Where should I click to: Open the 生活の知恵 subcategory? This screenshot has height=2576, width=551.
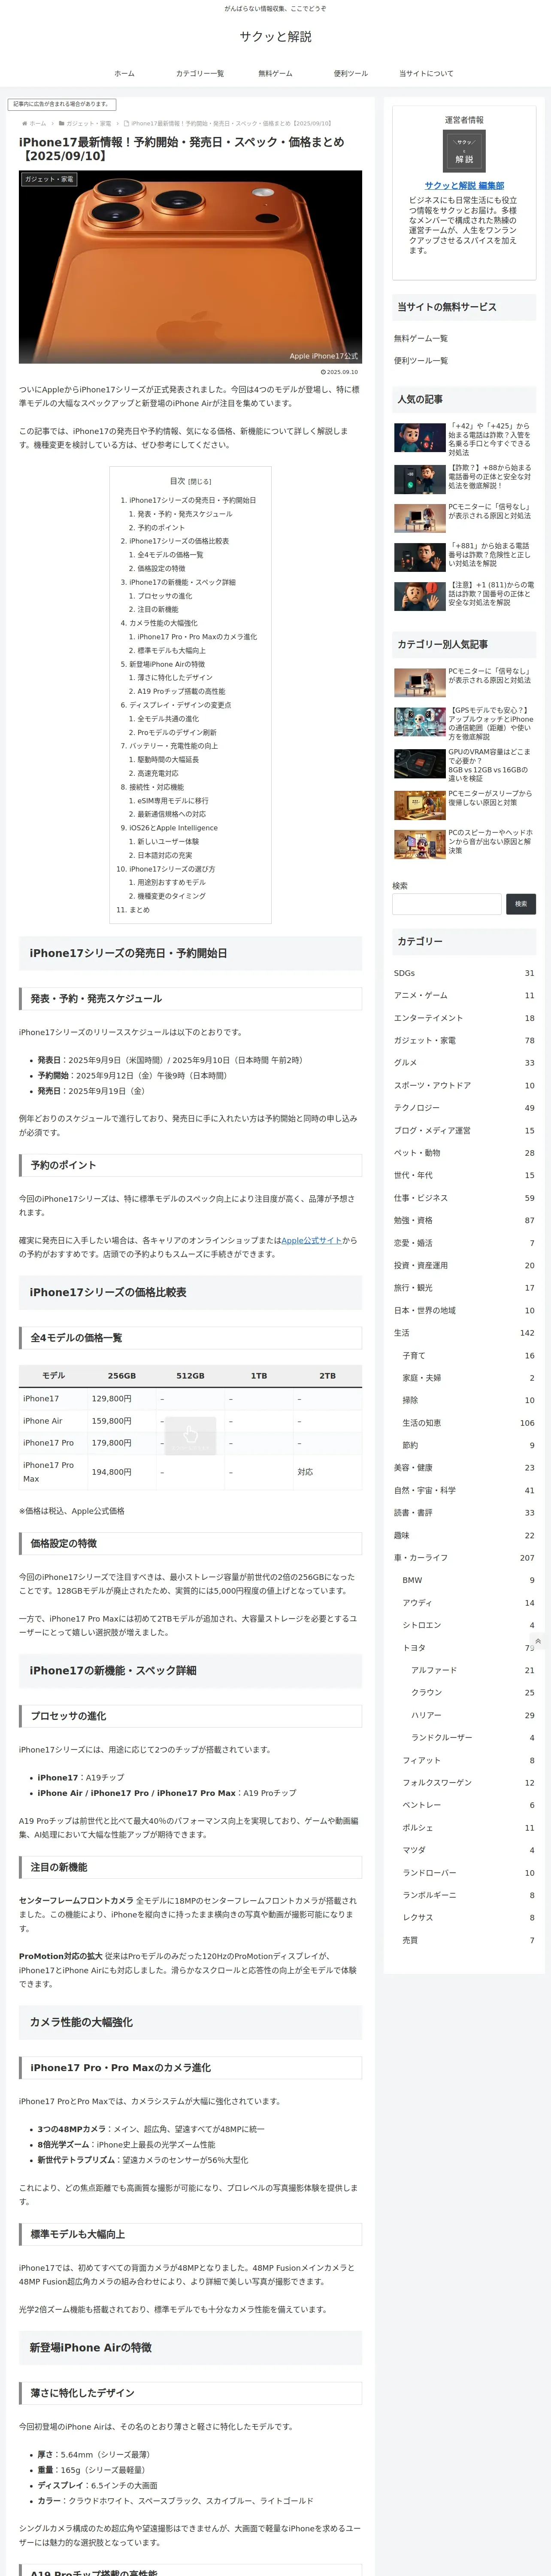[468, 1423]
